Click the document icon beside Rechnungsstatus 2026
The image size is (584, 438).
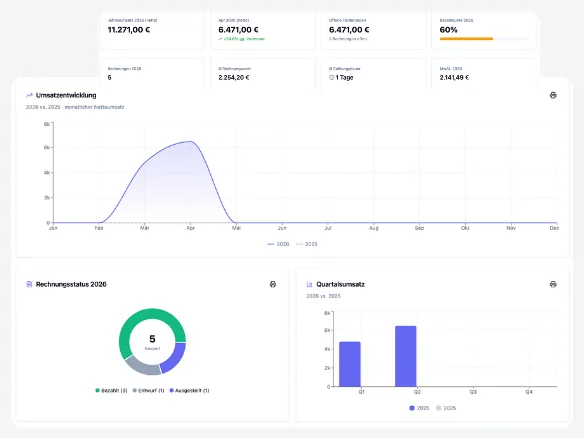[29, 284]
